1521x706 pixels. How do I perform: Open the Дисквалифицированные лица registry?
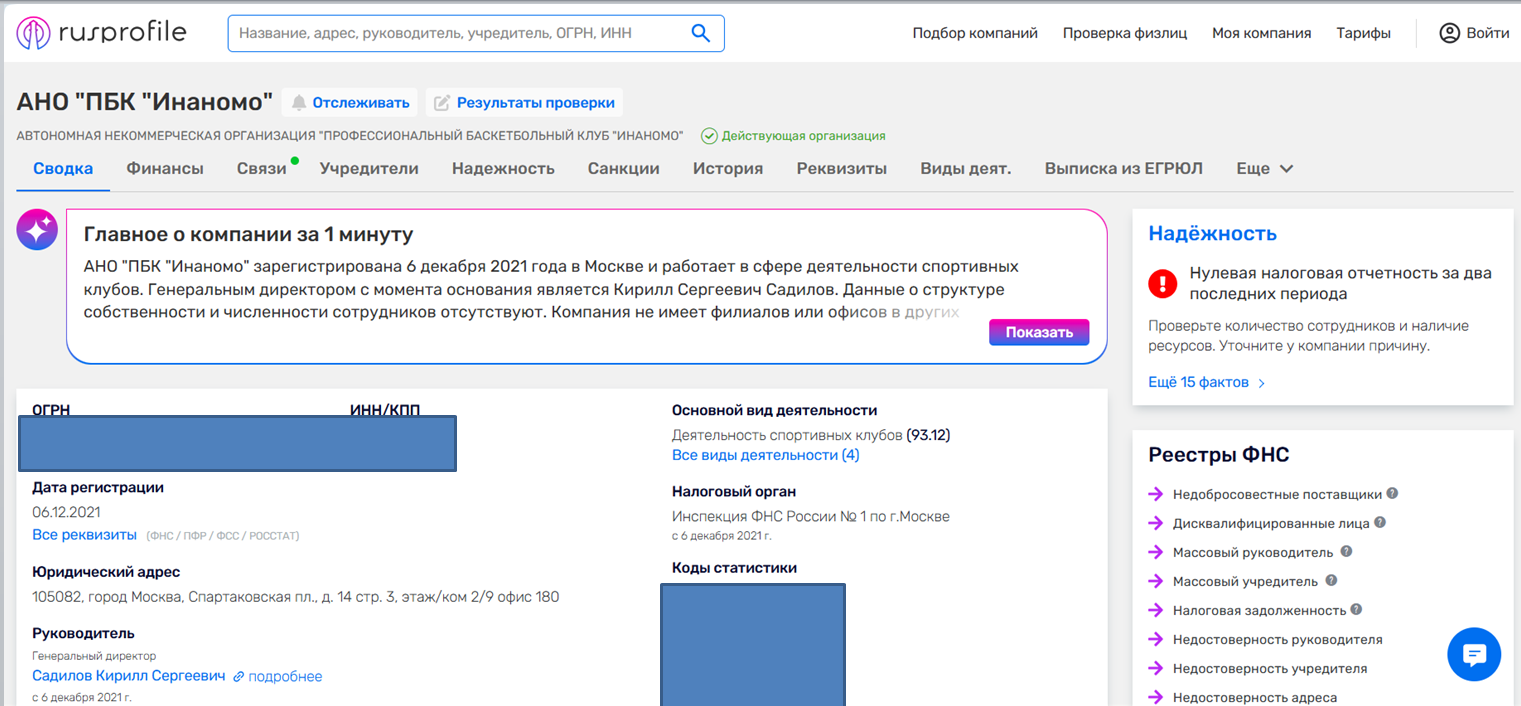coord(1271,523)
